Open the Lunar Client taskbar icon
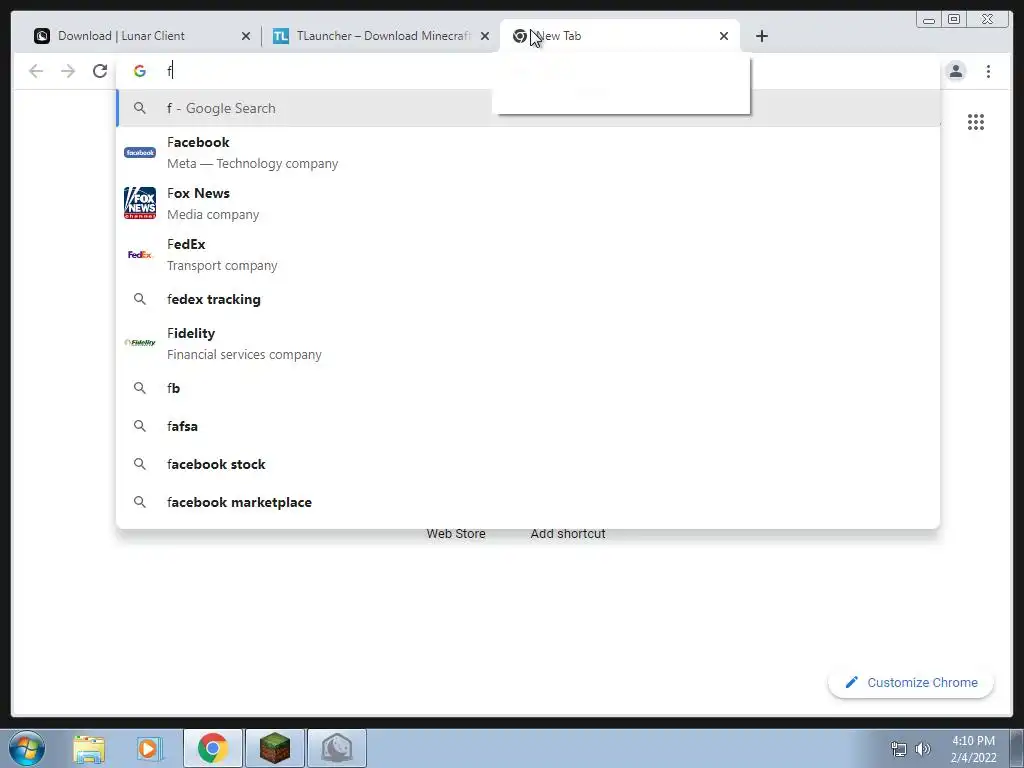The width and height of the screenshot is (1024, 768). point(337,748)
